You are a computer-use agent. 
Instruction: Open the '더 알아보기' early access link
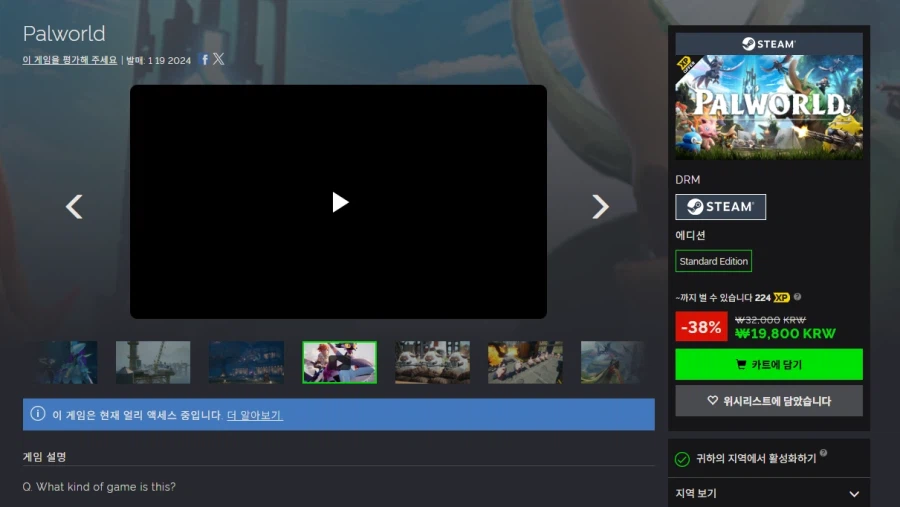[254, 415]
